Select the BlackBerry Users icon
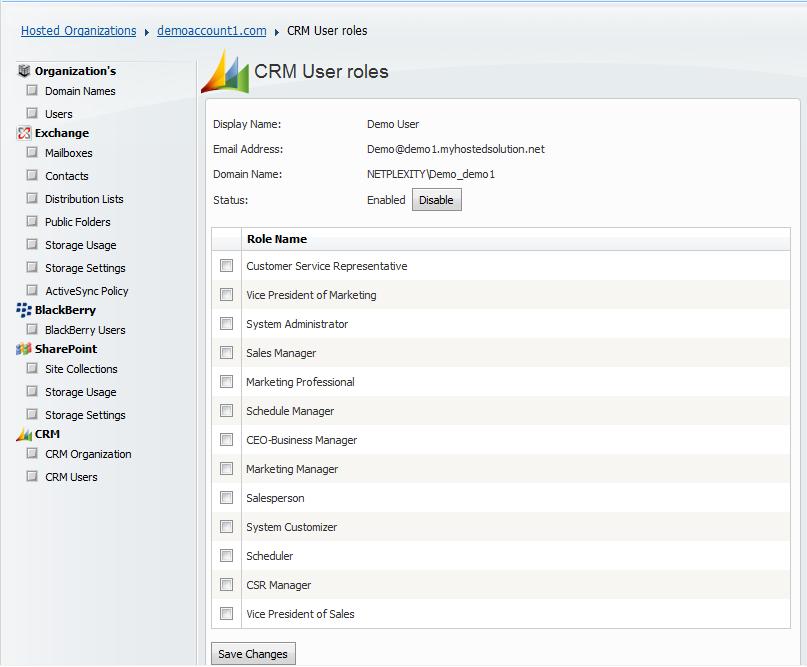807x667 pixels. click(32, 330)
